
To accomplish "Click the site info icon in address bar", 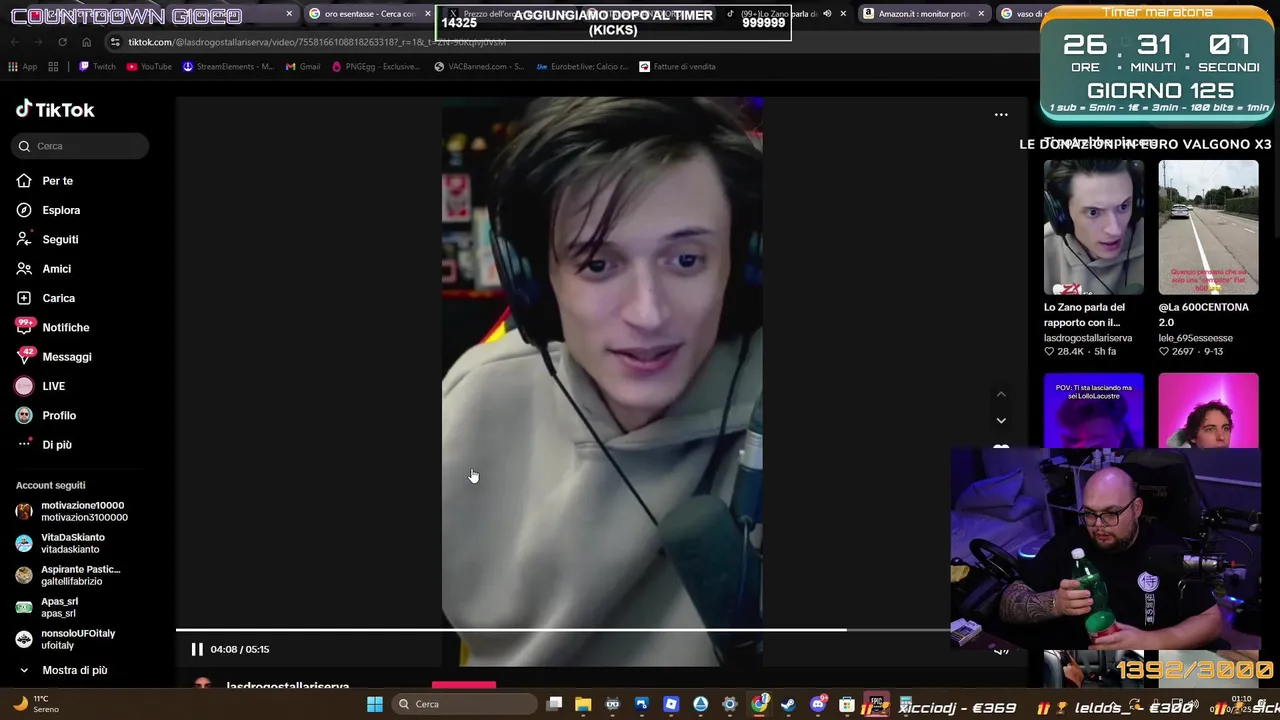I will click(x=116, y=42).
